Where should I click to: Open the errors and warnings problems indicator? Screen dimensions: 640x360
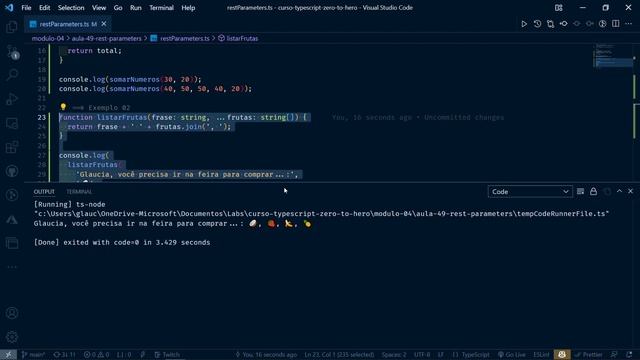point(96,355)
